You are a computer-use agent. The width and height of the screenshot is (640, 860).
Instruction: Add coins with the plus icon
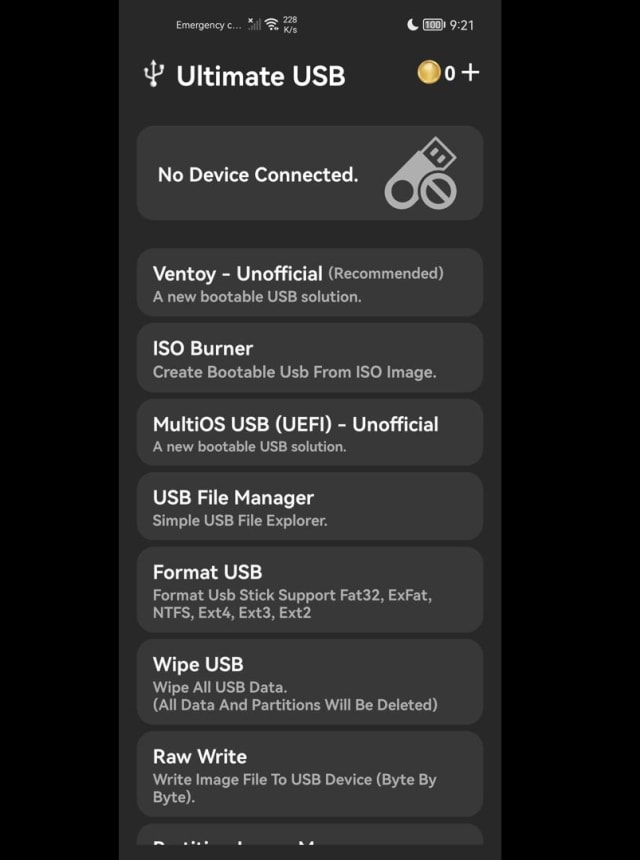[470, 72]
